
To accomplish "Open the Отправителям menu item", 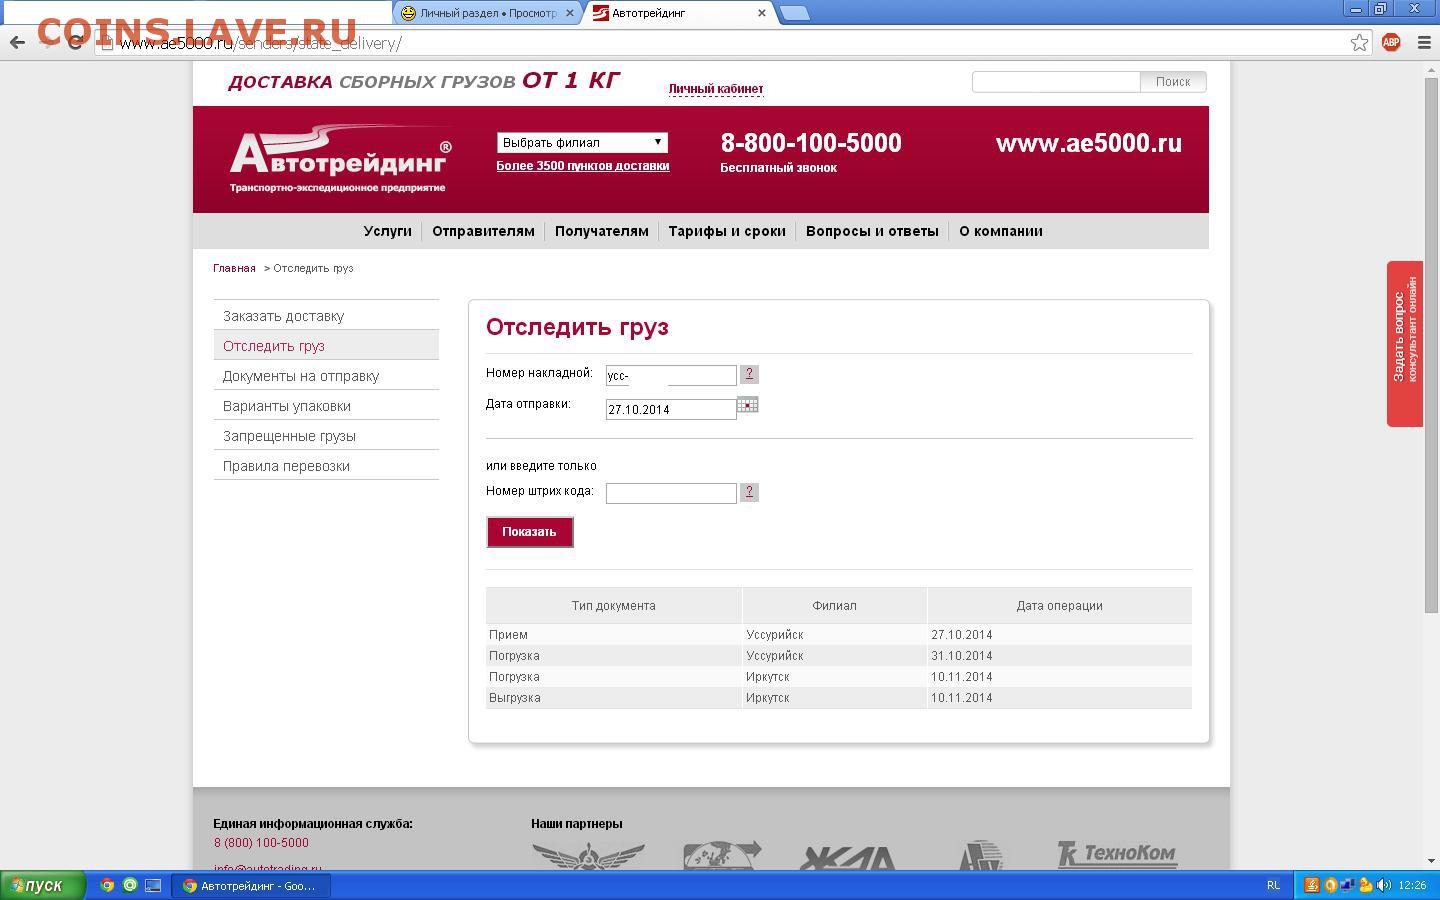I will [x=483, y=231].
